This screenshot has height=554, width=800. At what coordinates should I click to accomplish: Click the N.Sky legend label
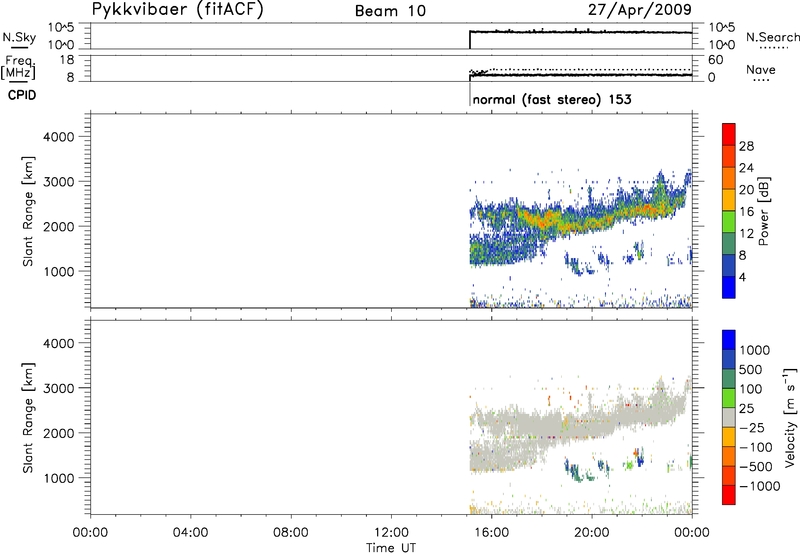pyautogui.click(x=19, y=37)
